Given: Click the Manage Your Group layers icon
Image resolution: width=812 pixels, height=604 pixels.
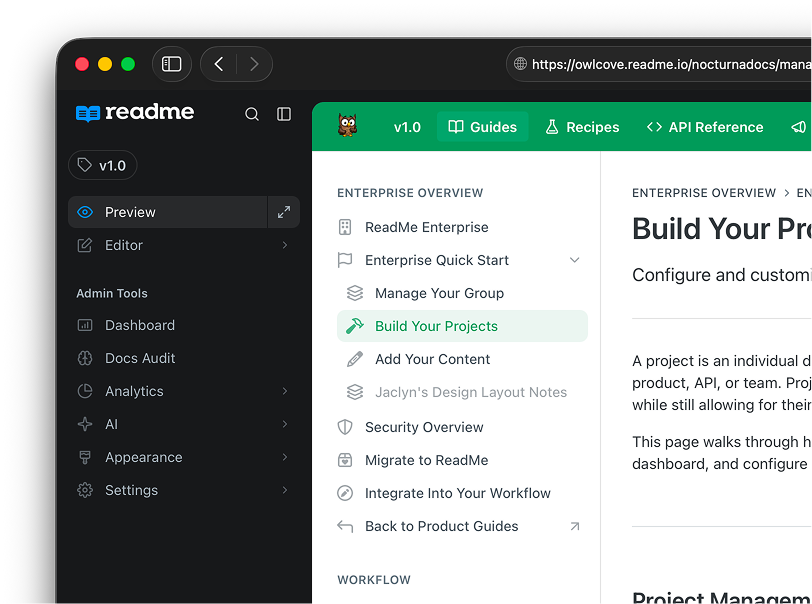Looking at the screenshot, I should 355,293.
